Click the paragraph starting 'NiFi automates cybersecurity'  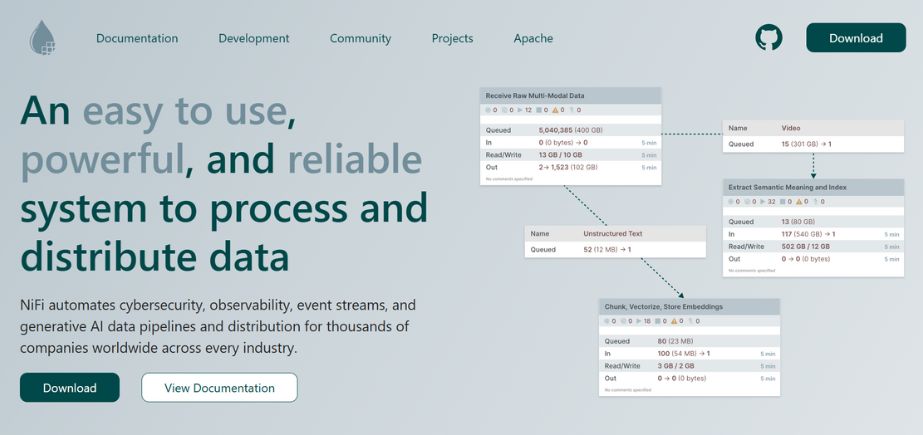(218, 327)
